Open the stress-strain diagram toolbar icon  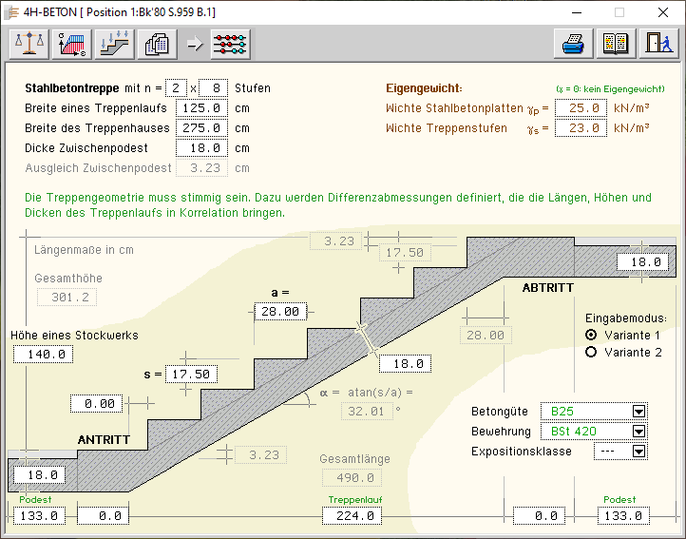point(71,44)
